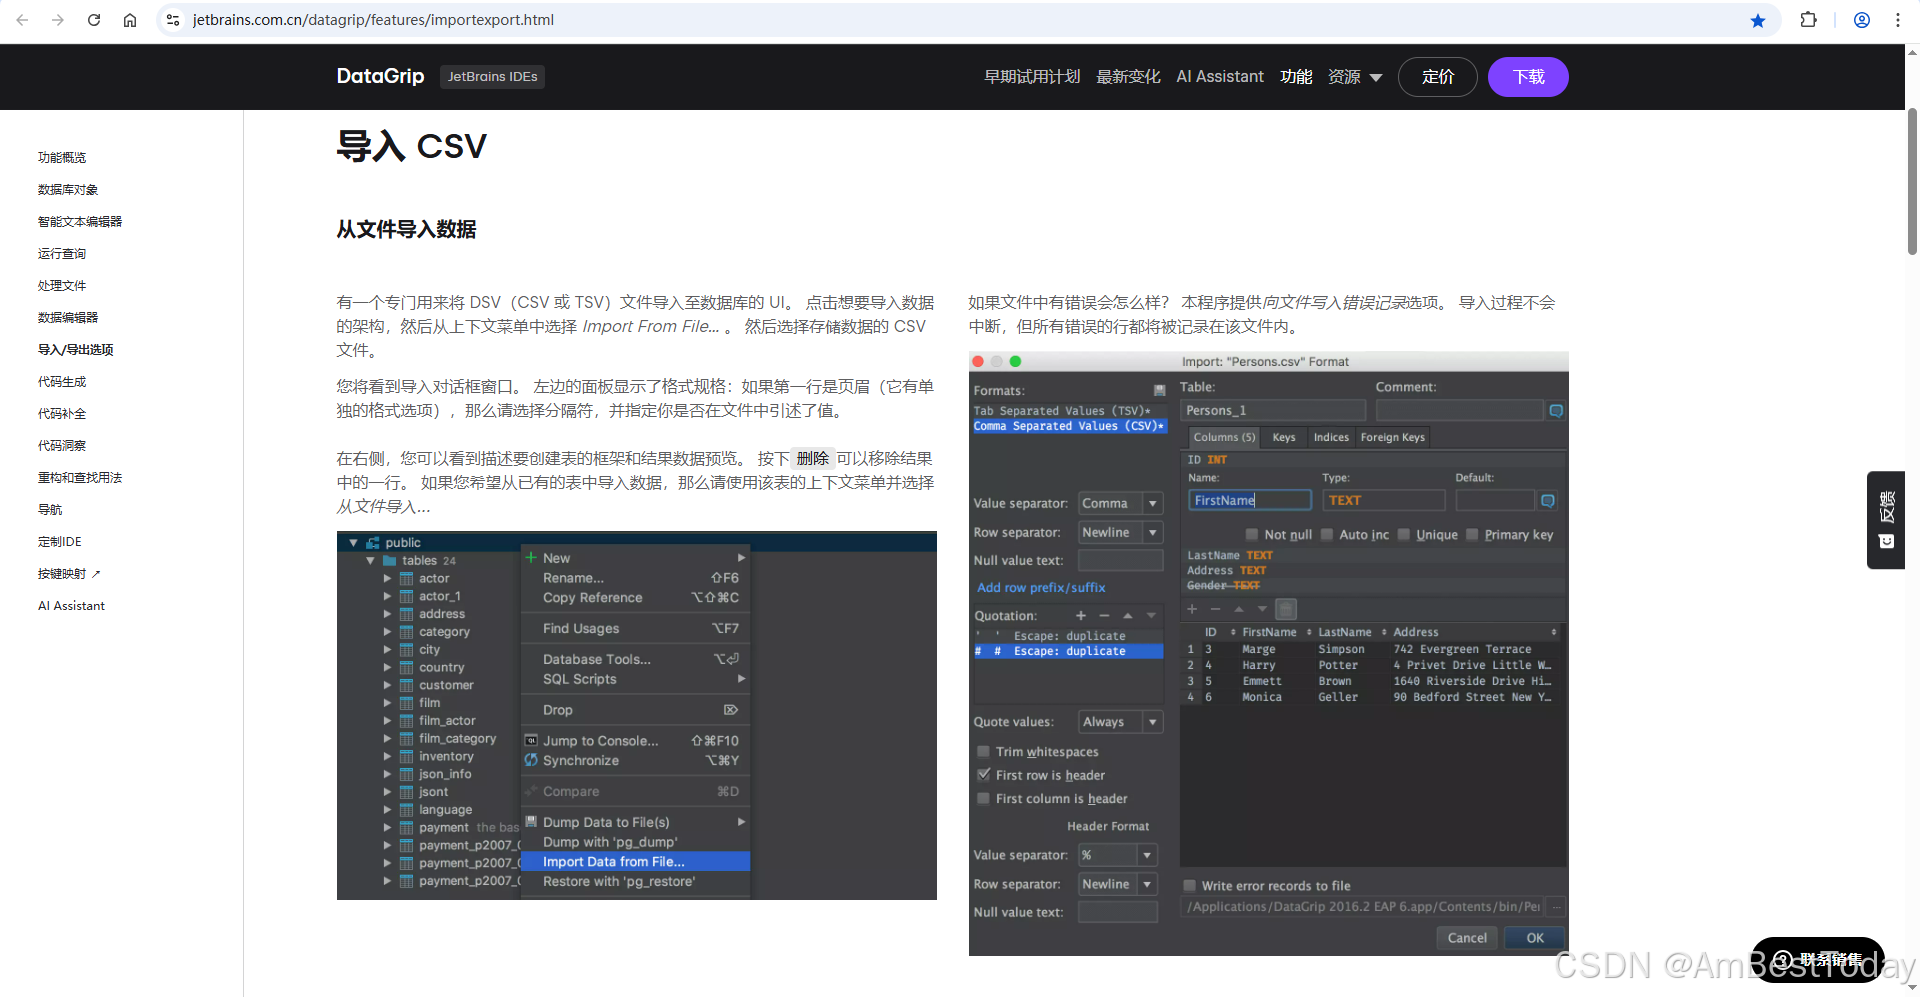
Task: Click the OK button in import dialog
Action: 1535,938
